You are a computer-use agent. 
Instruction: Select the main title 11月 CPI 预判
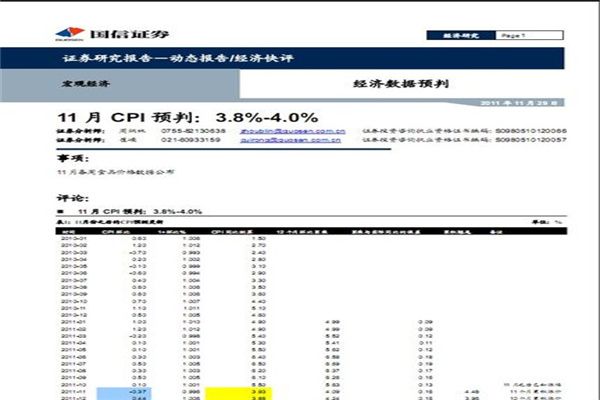pos(187,117)
